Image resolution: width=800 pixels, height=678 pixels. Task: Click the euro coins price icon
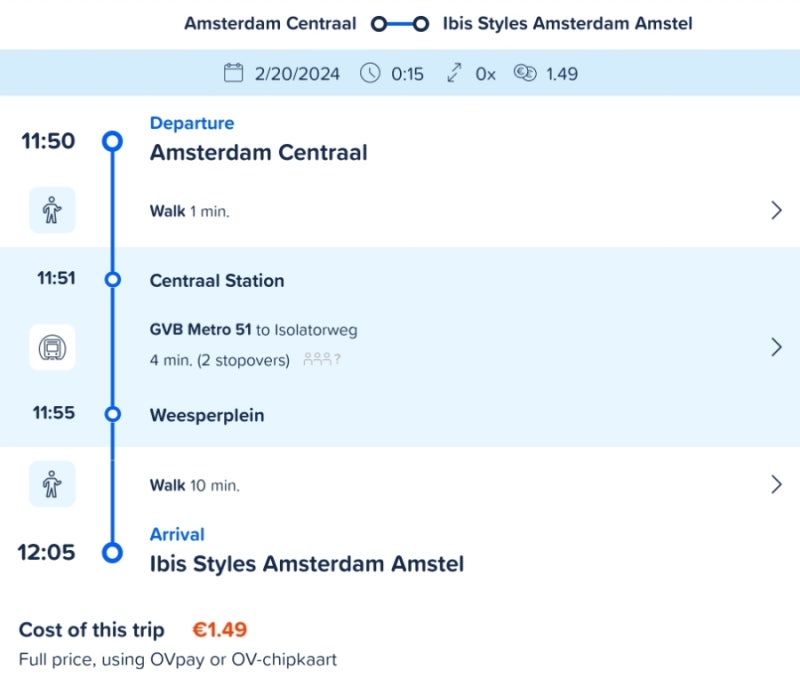[525, 73]
